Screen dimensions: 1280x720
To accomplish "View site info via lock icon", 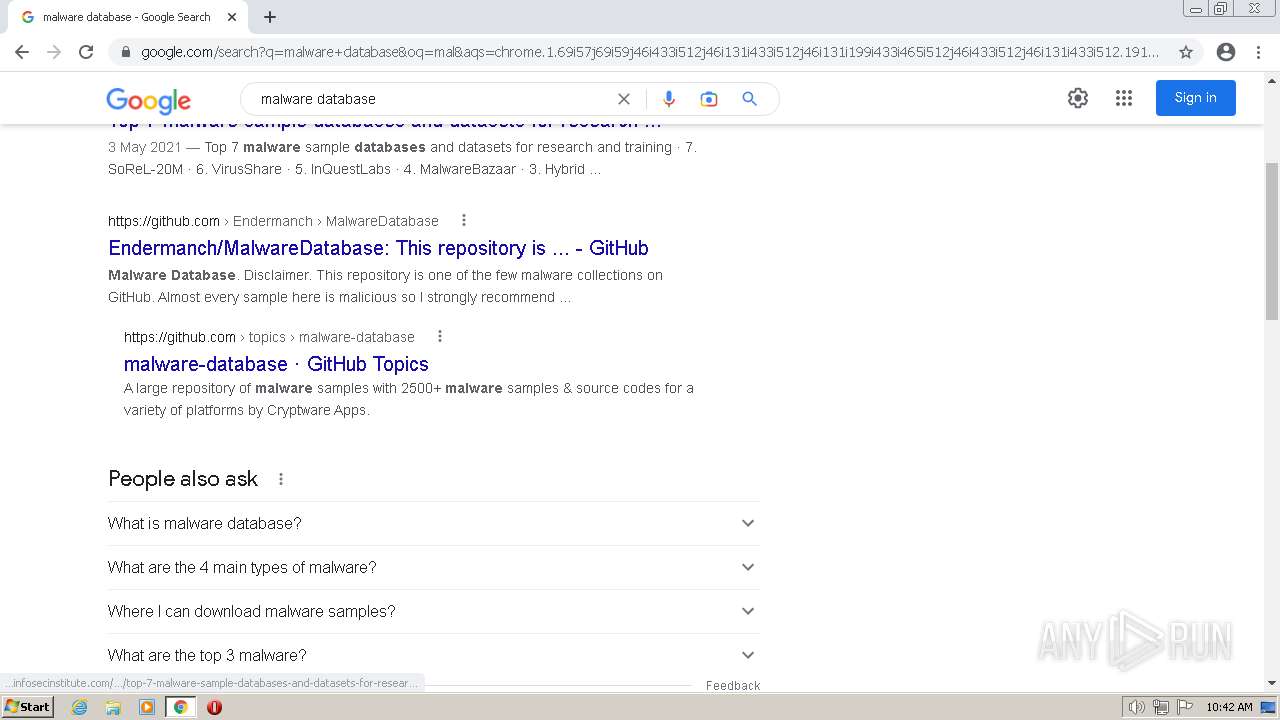I will (x=125, y=52).
